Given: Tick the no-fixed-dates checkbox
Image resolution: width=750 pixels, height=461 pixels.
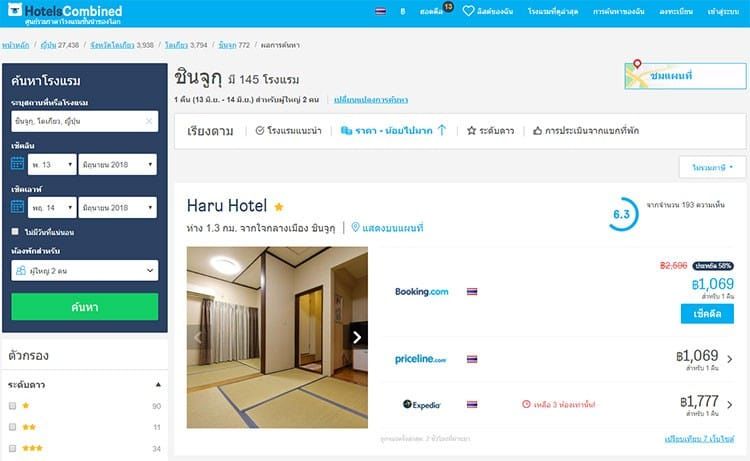Looking at the screenshot, I should [15, 231].
